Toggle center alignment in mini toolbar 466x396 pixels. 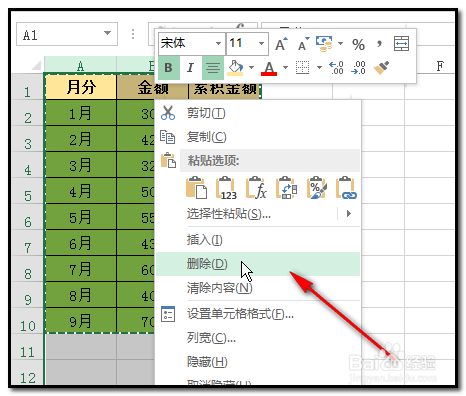point(213,68)
